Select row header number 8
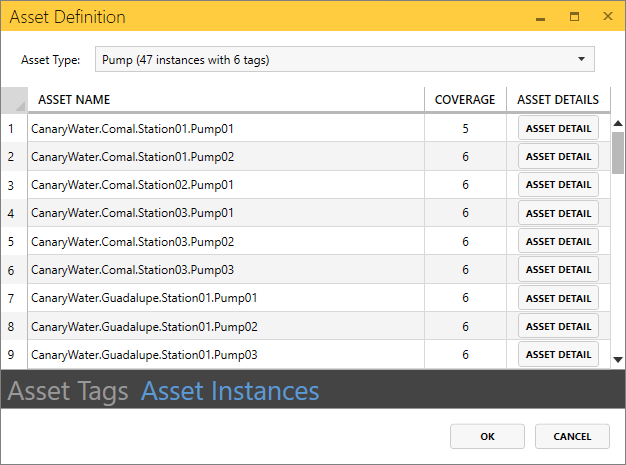 [14, 326]
